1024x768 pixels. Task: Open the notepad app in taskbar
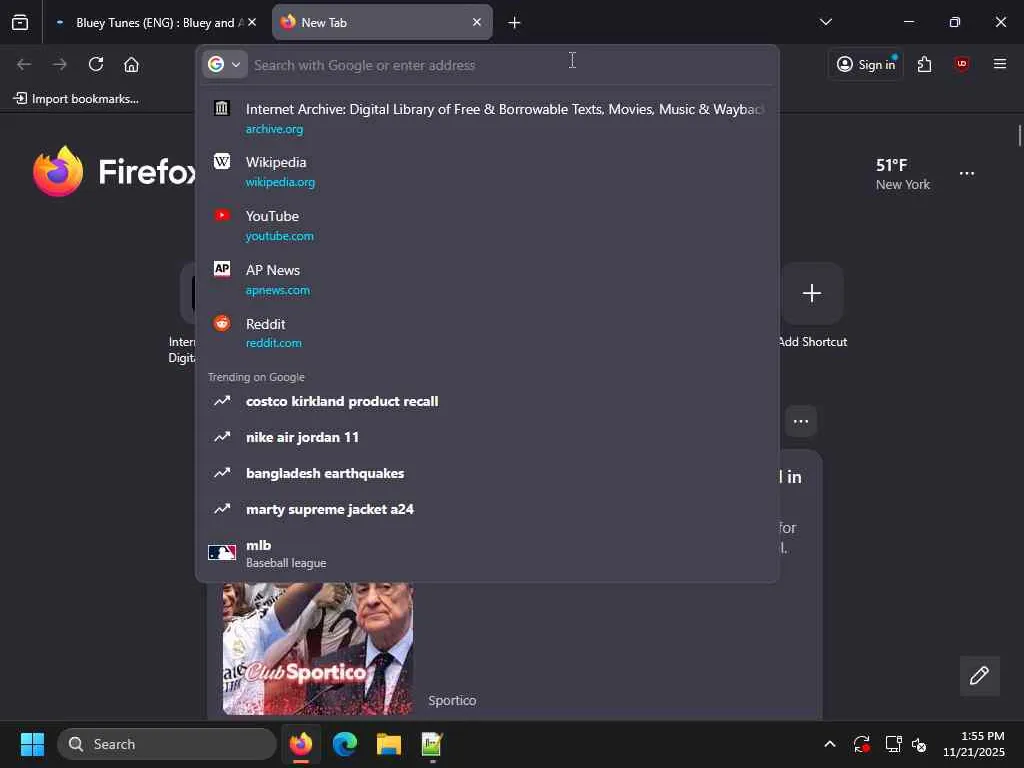[432, 744]
